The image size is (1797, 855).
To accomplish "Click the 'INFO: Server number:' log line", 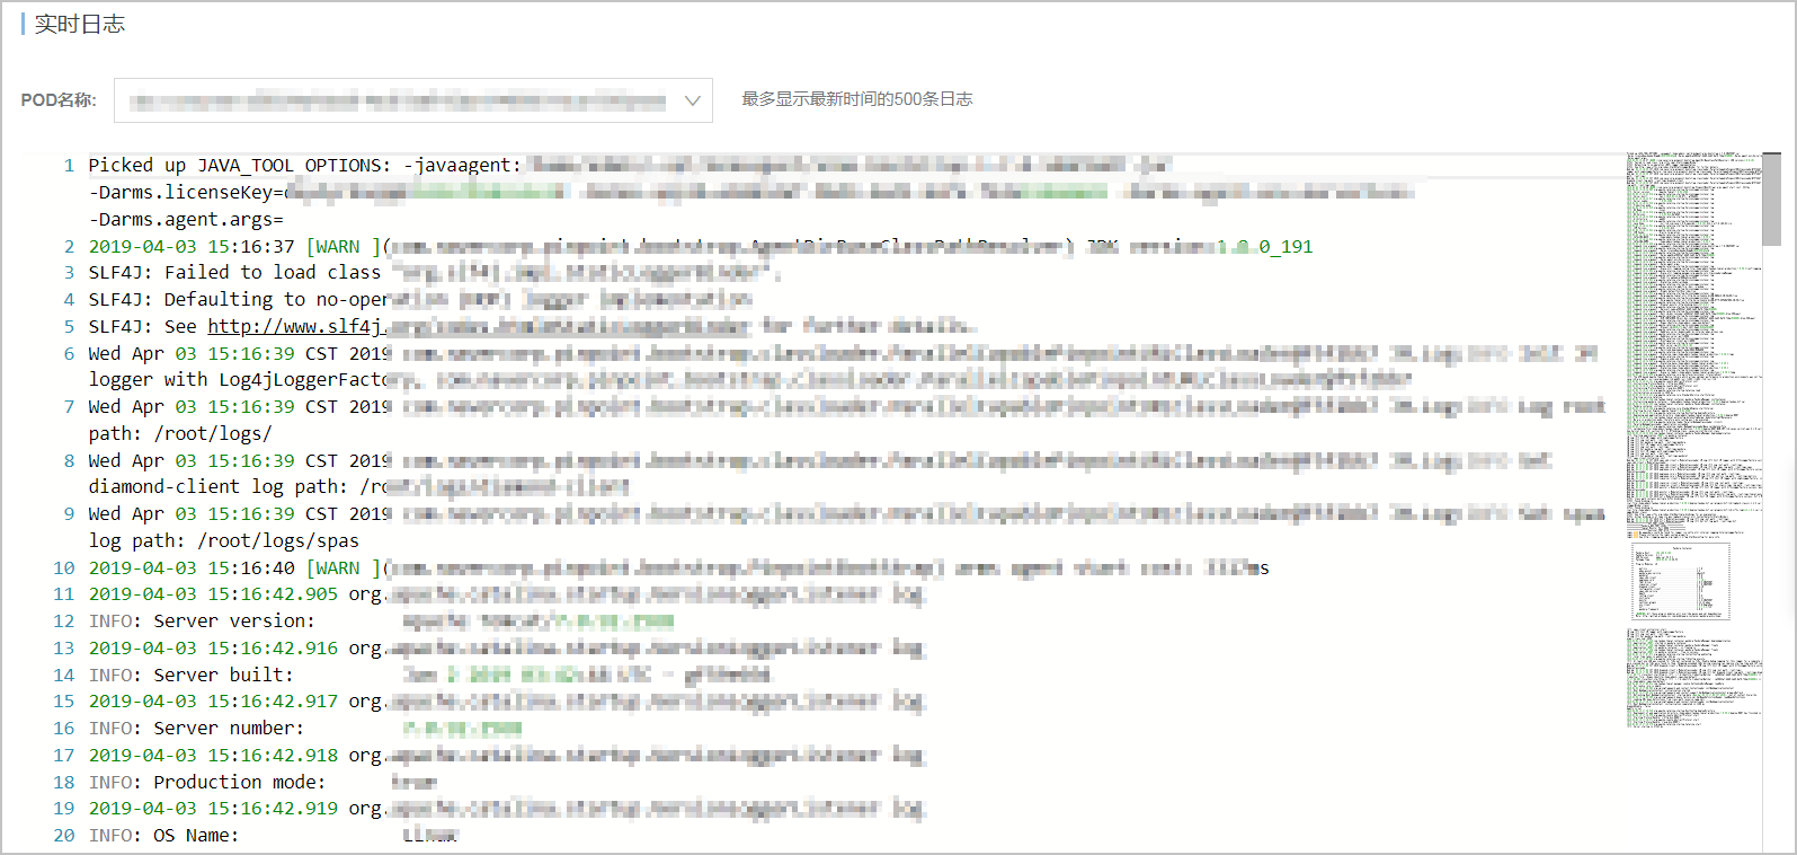I will [x=196, y=728].
